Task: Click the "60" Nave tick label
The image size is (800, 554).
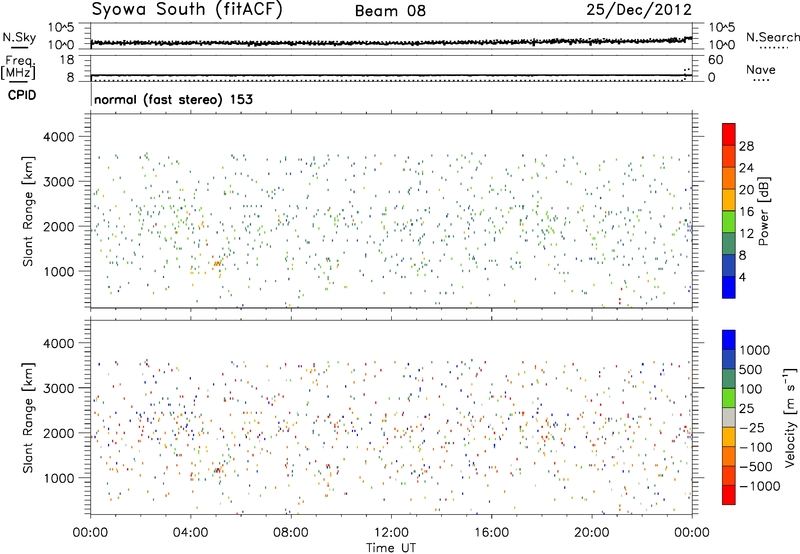Action: 715,60
